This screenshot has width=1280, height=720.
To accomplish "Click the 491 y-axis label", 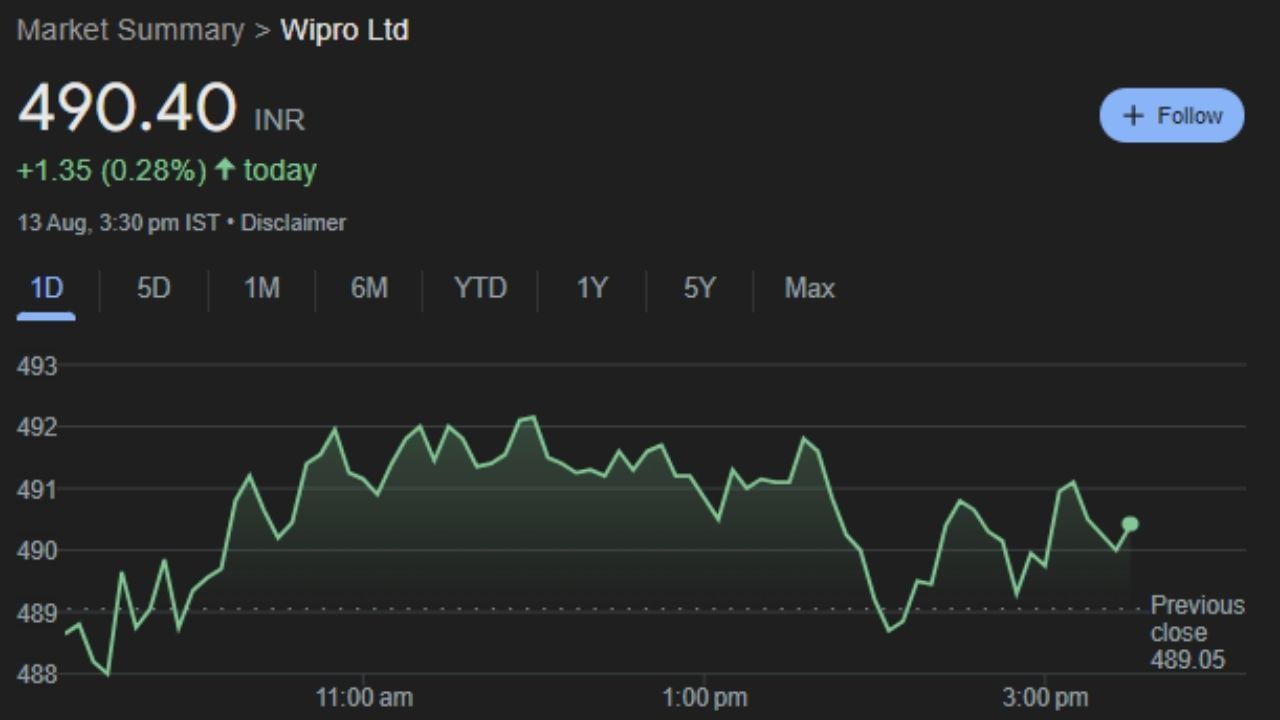I will [37, 489].
